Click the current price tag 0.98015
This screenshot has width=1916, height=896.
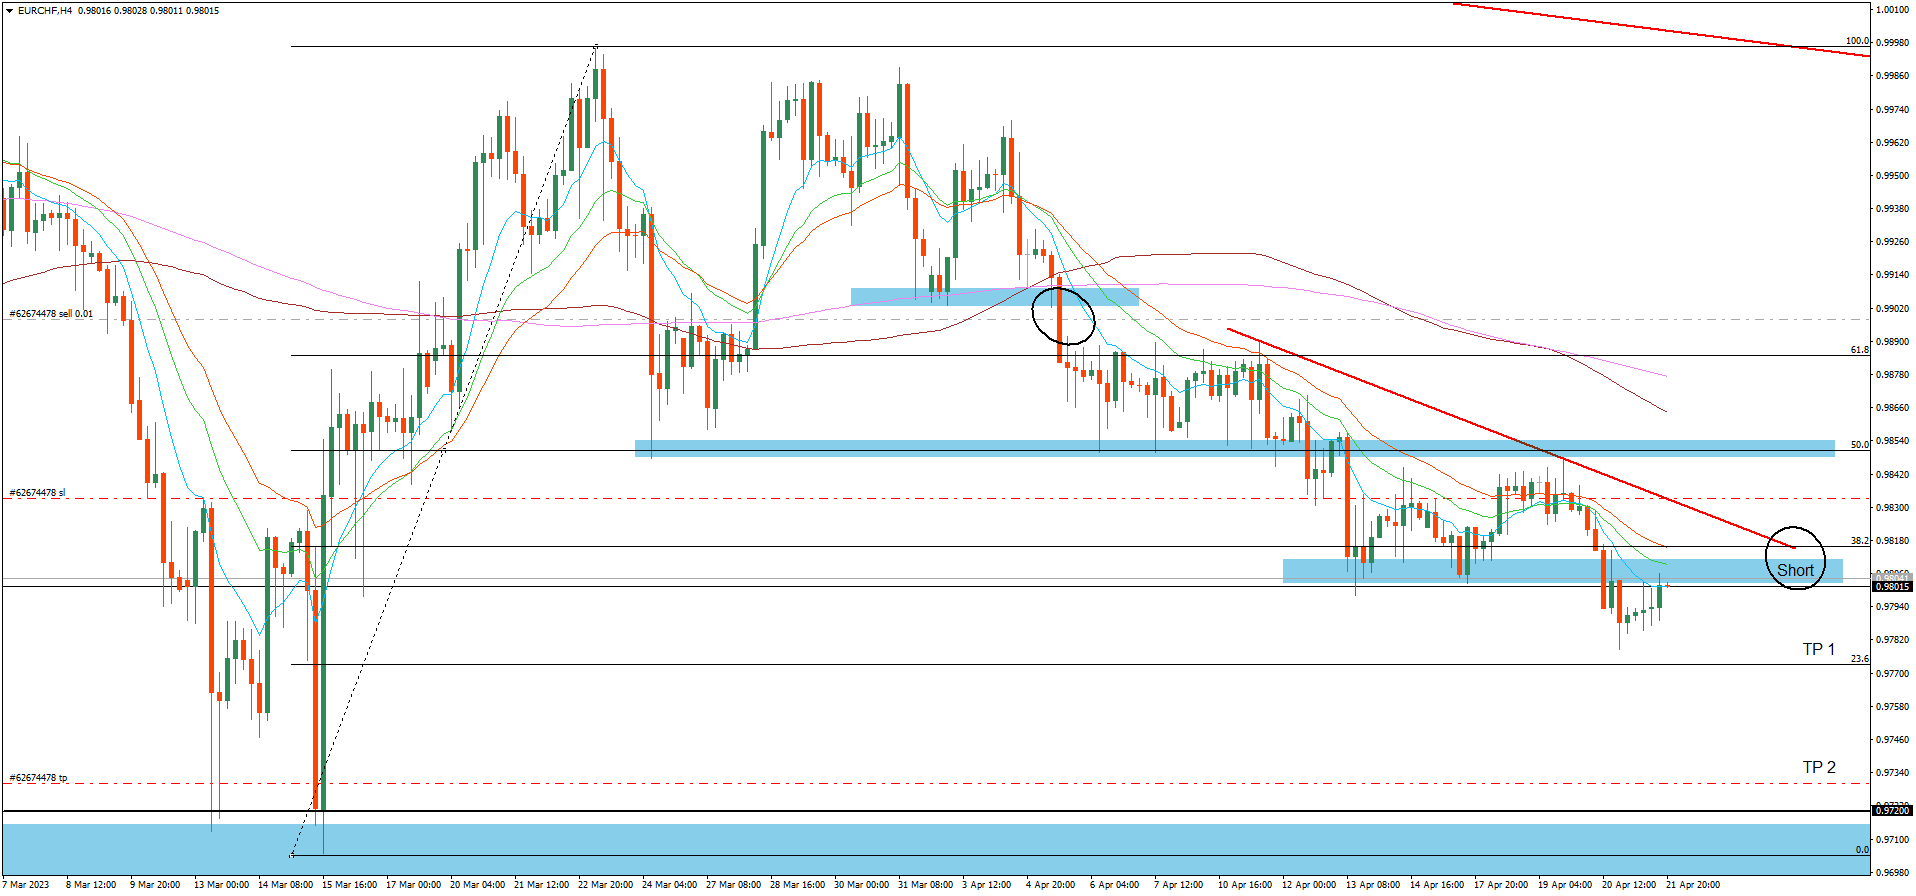pos(1892,587)
